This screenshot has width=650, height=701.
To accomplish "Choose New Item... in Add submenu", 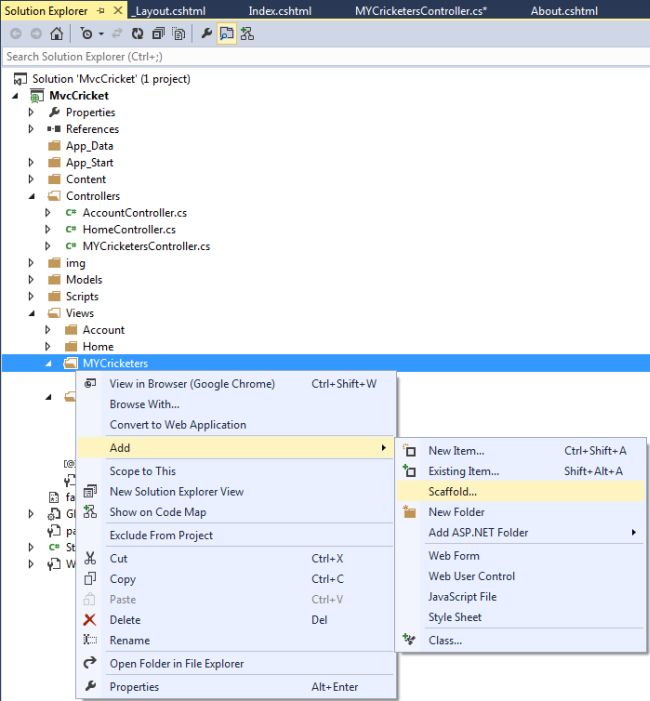I will point(521,451).
